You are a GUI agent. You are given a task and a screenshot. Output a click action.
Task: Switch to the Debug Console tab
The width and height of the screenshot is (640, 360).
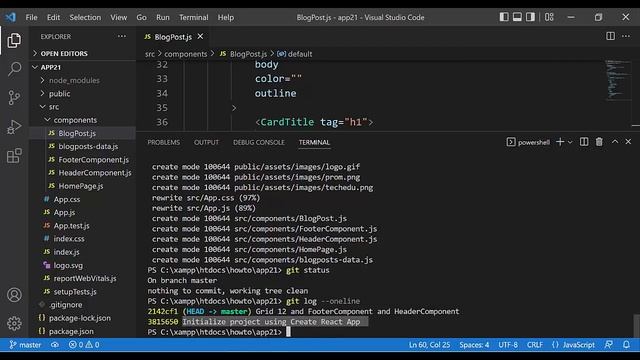259,142
